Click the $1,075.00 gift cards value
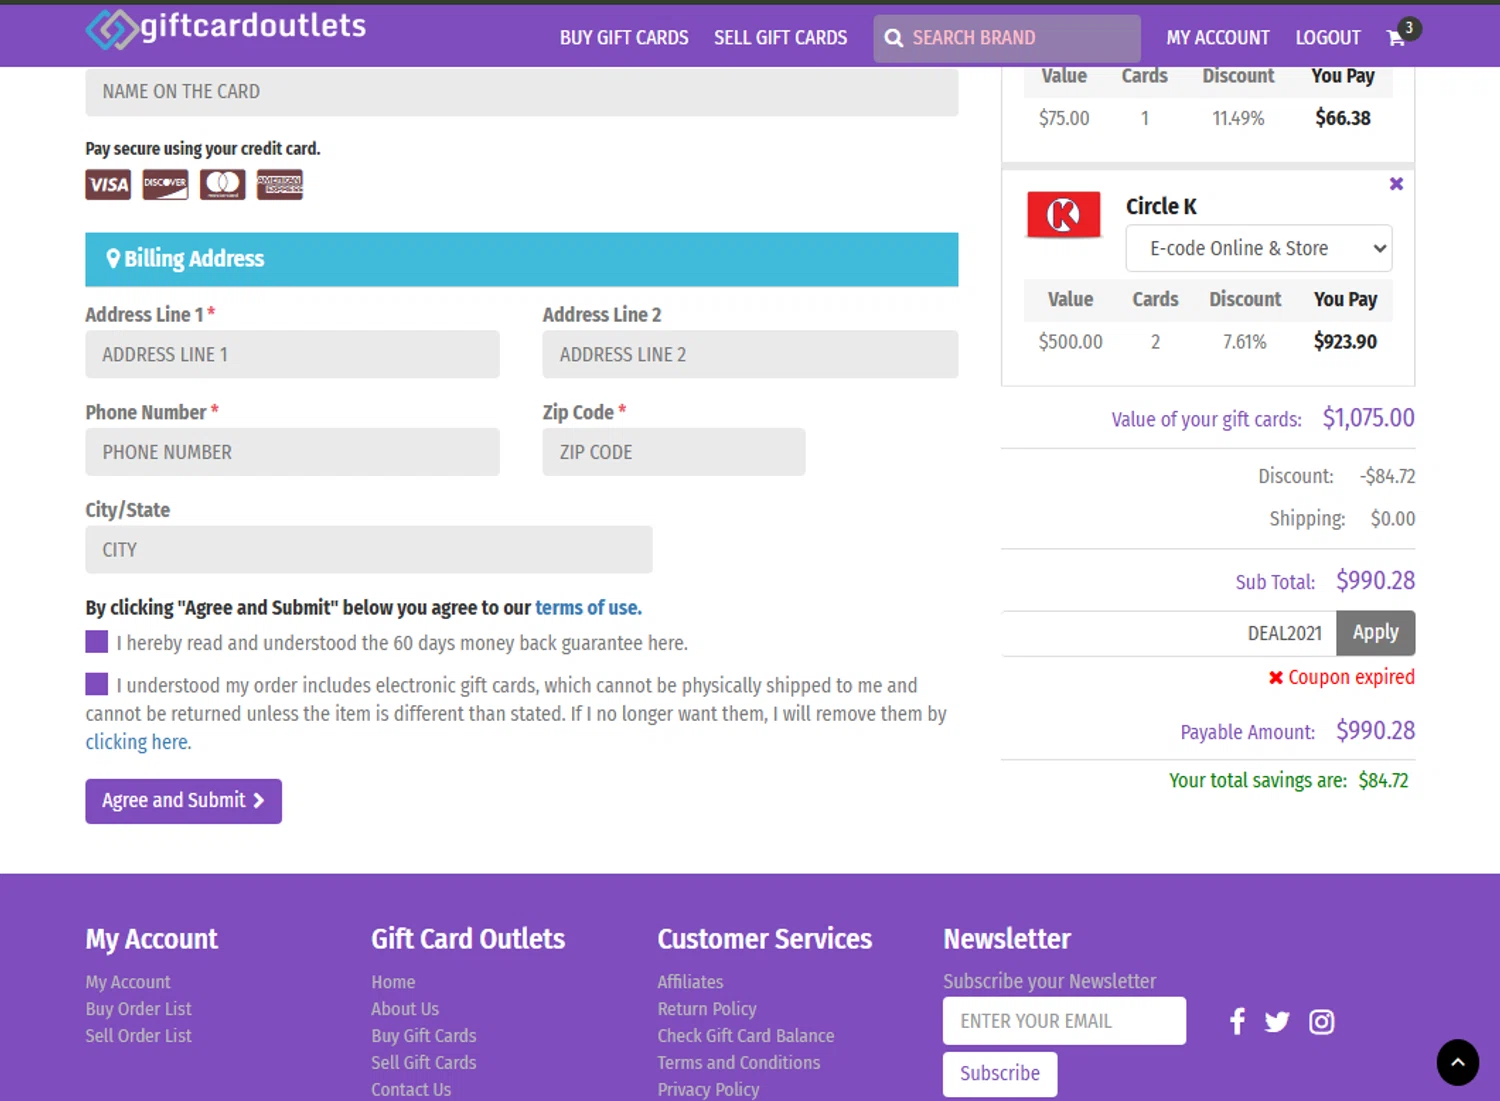The width and height of the screenshot is (1500, 1101). click(1368, 418)
